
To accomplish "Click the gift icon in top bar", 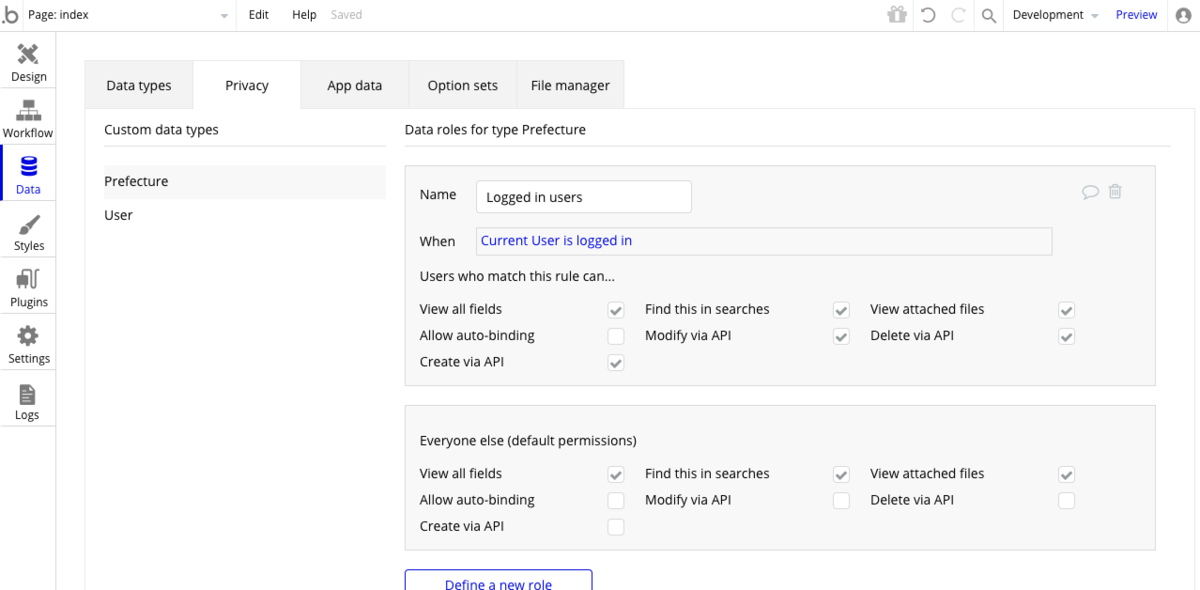I will click(896, 15).
